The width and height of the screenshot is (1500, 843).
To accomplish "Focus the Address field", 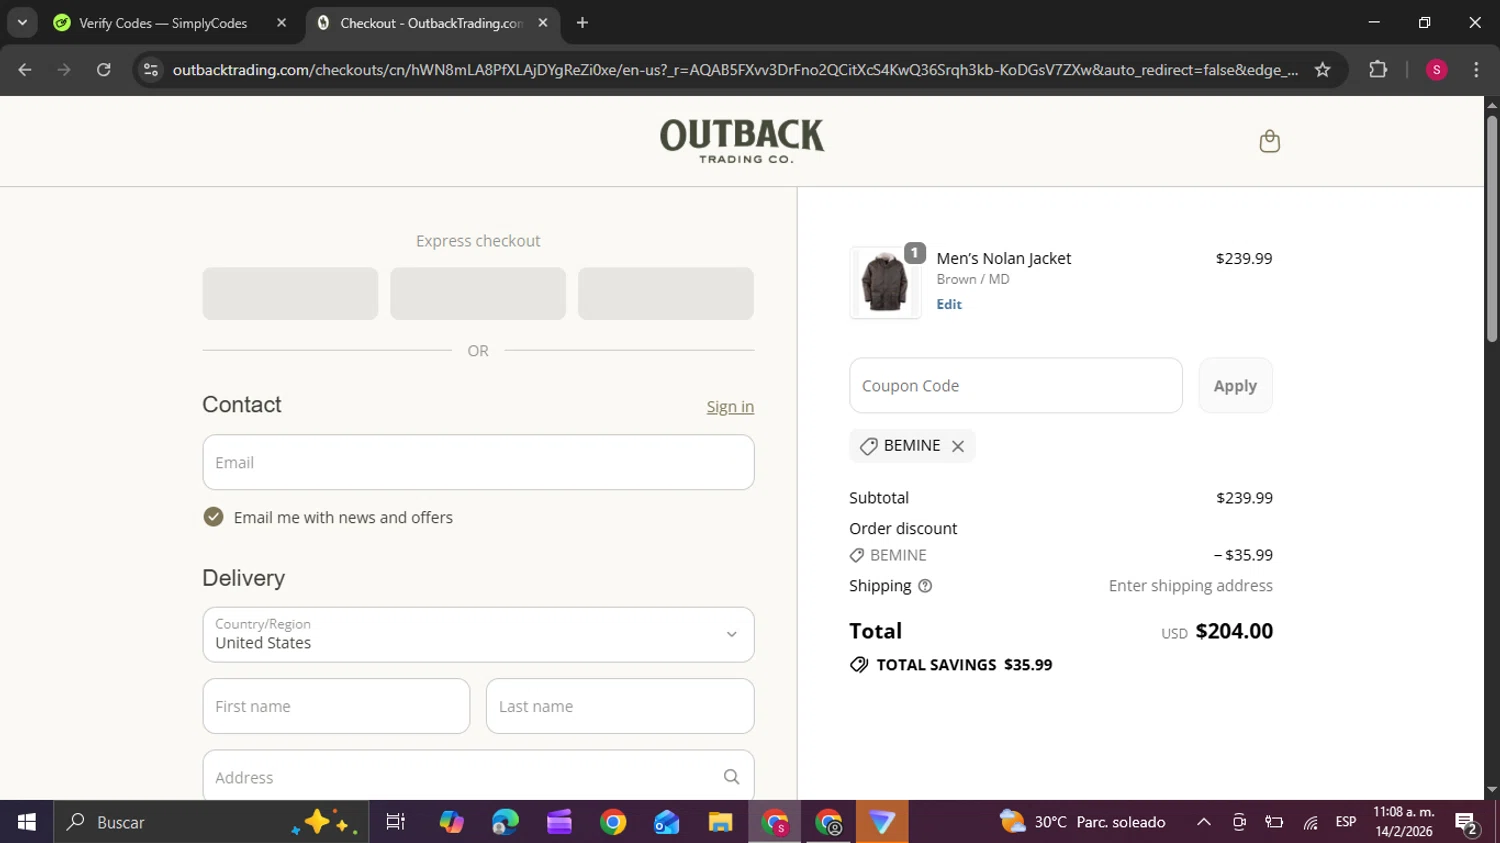I will click(x=478, y=776).
